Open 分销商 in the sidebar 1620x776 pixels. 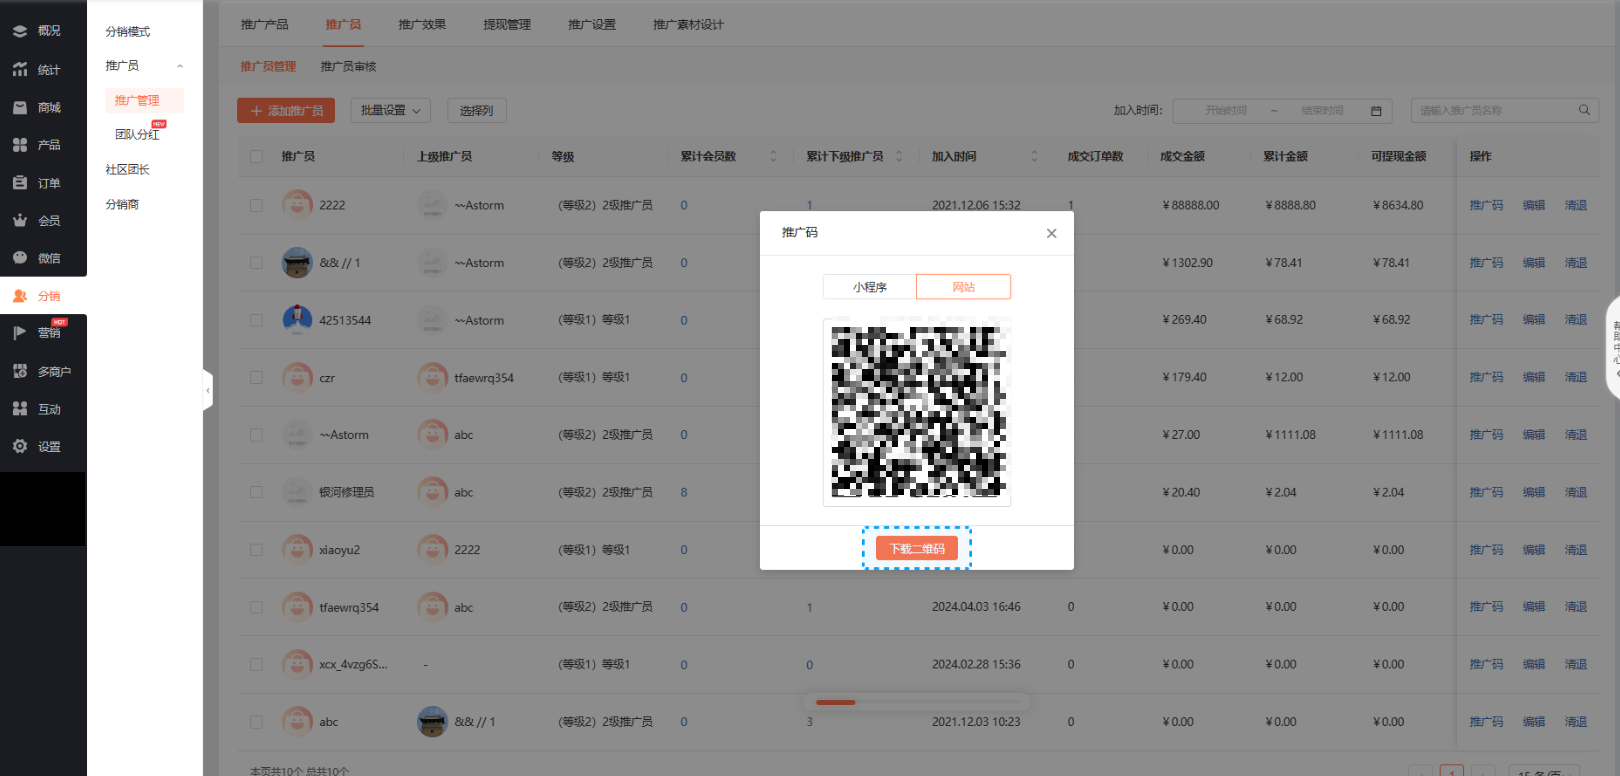122,204
